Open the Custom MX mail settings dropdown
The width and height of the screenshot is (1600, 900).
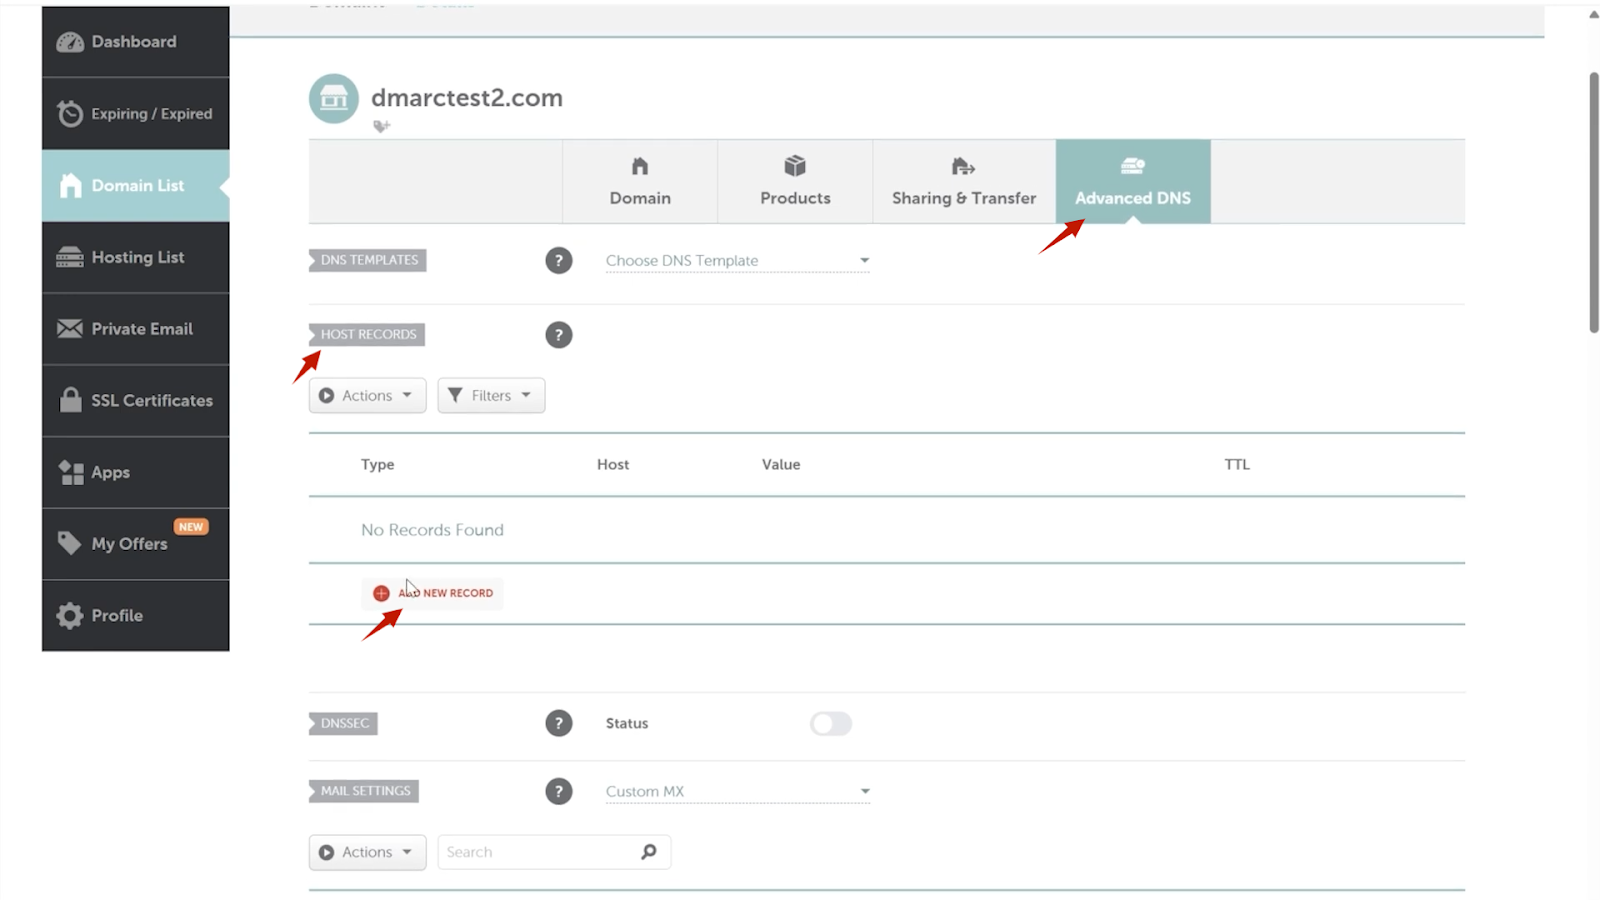pos(737,792)
